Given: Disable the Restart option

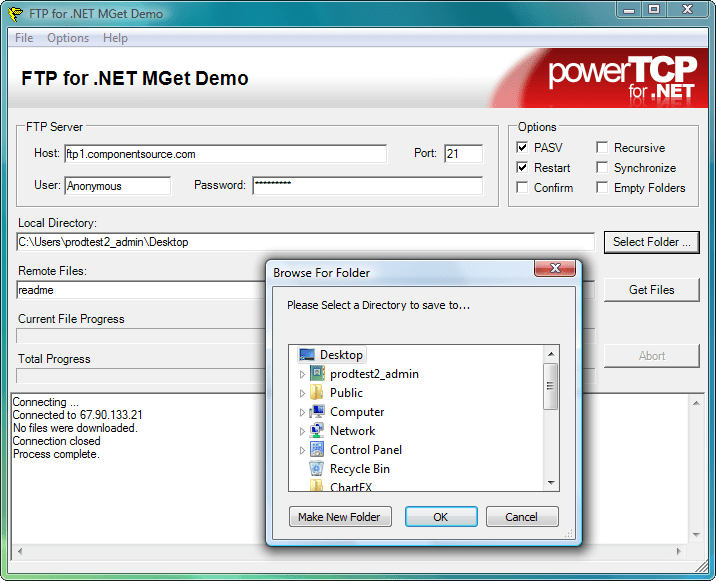Looking at the screenshot, I should [x=522, y=168].
